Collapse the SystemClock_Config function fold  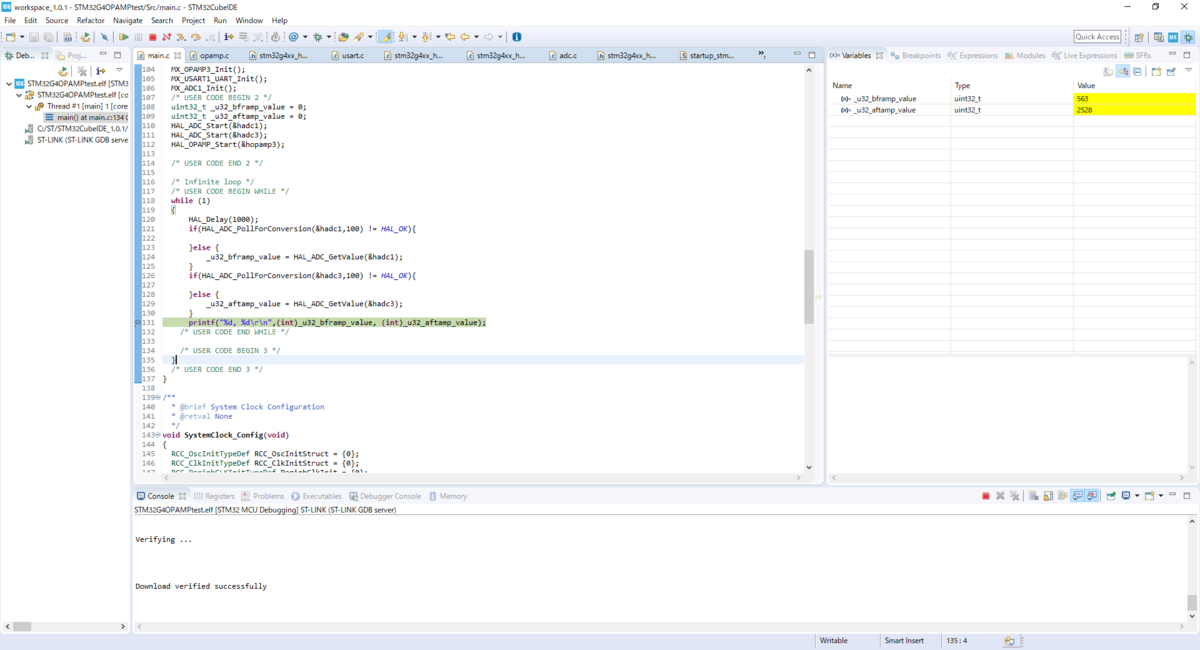[159, 435]
